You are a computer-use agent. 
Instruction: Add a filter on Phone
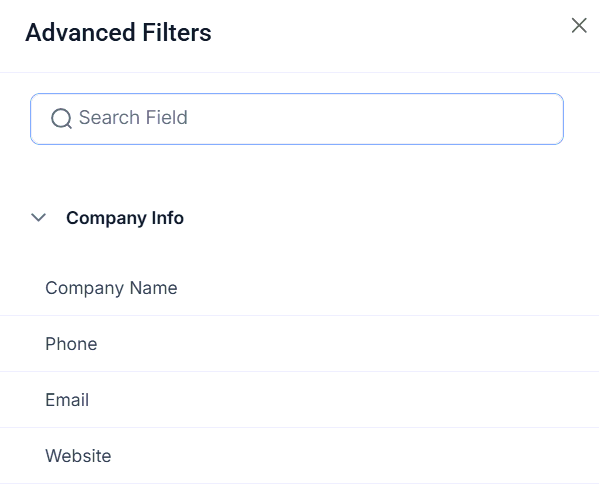[71, 344]
